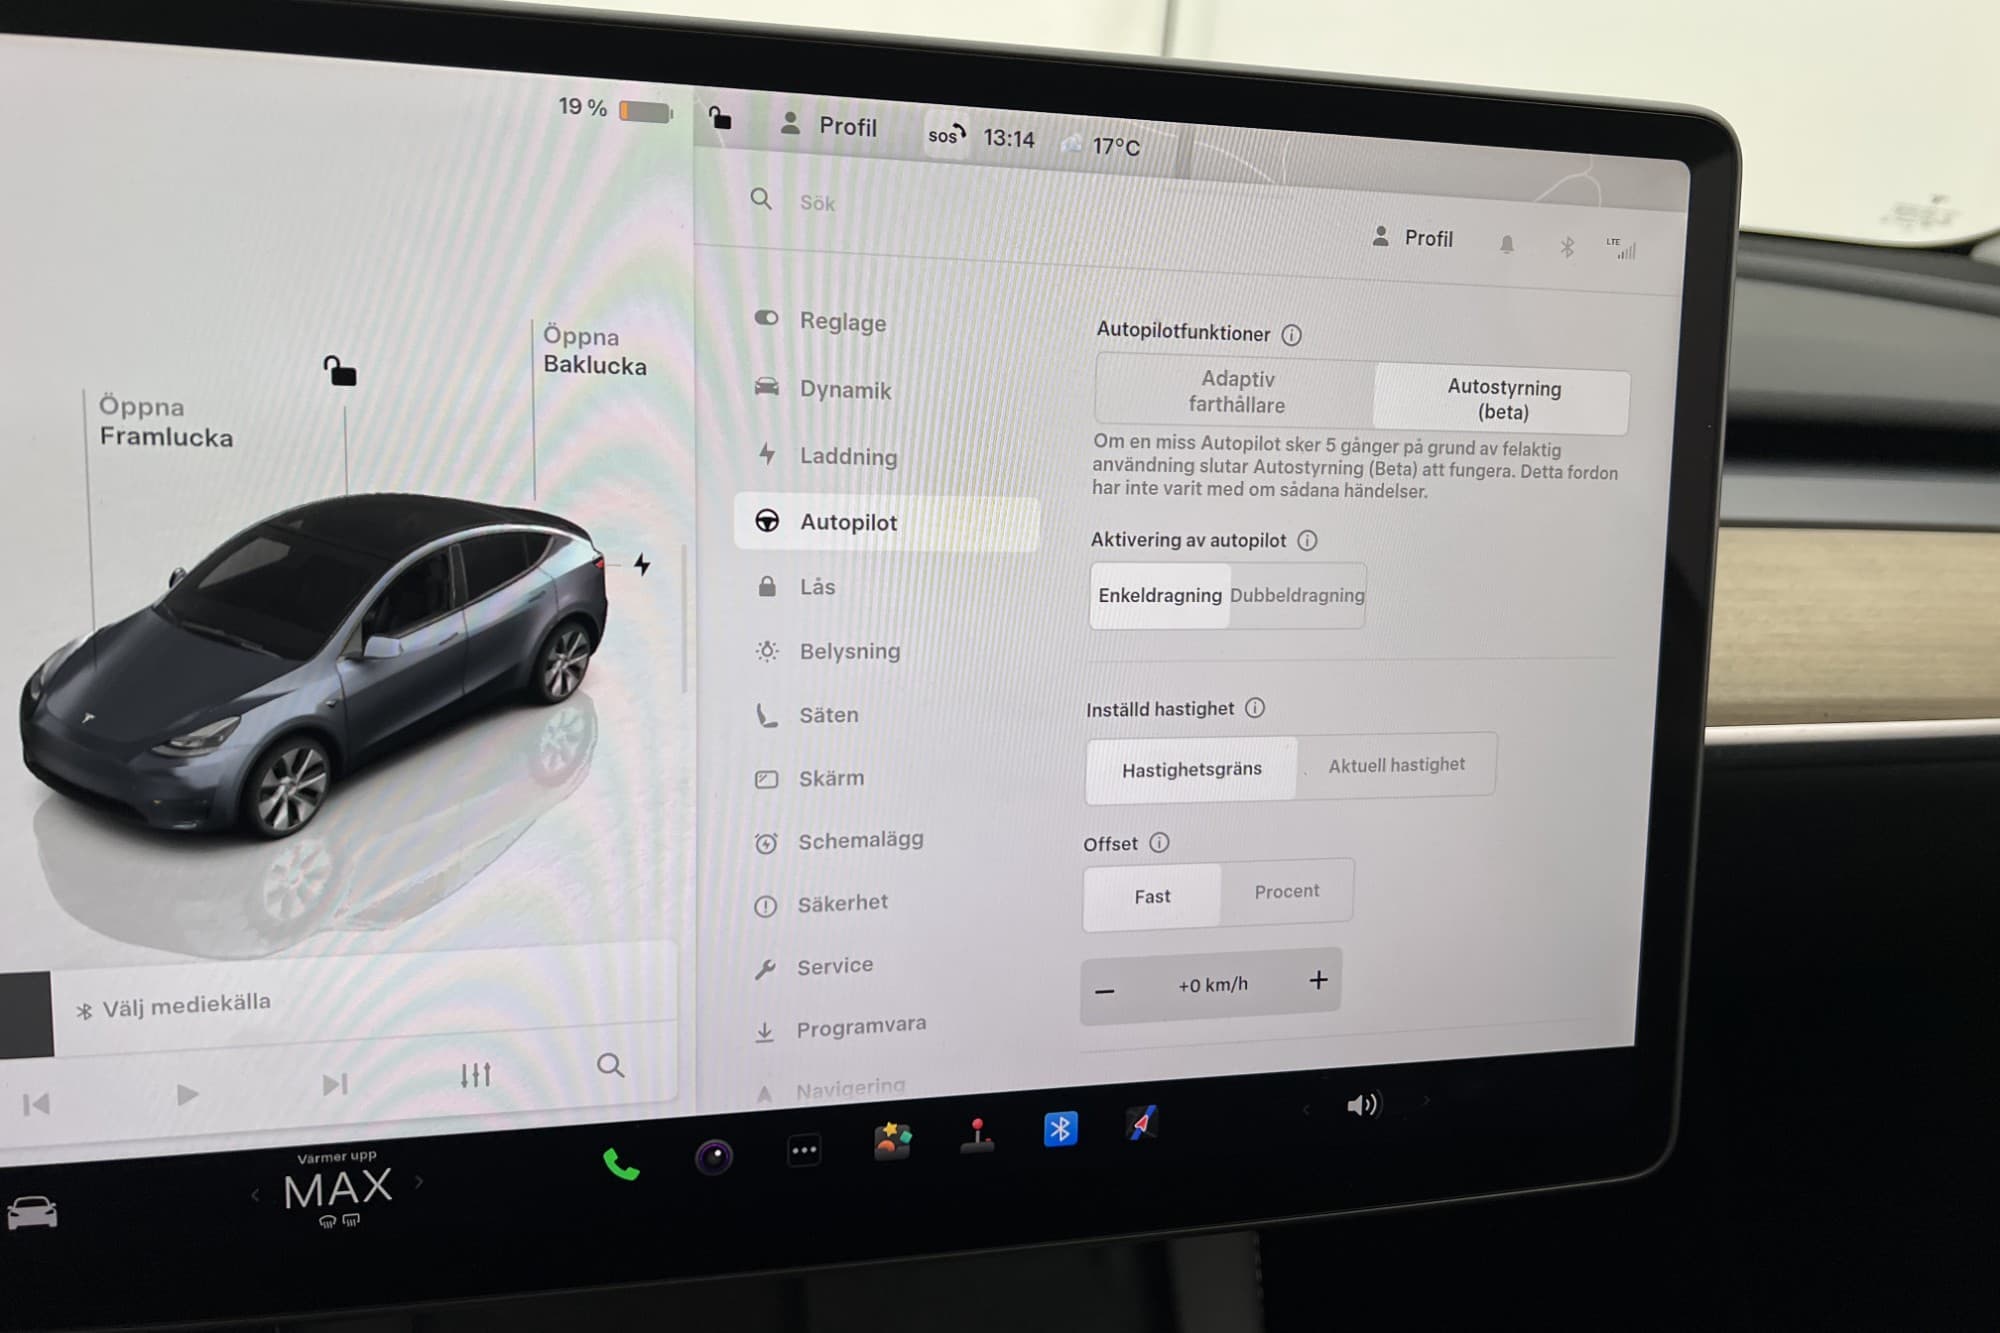This screenshot has width=2000, height=1333.
Task: Open the dashcam camera app
Action: 713,1157
